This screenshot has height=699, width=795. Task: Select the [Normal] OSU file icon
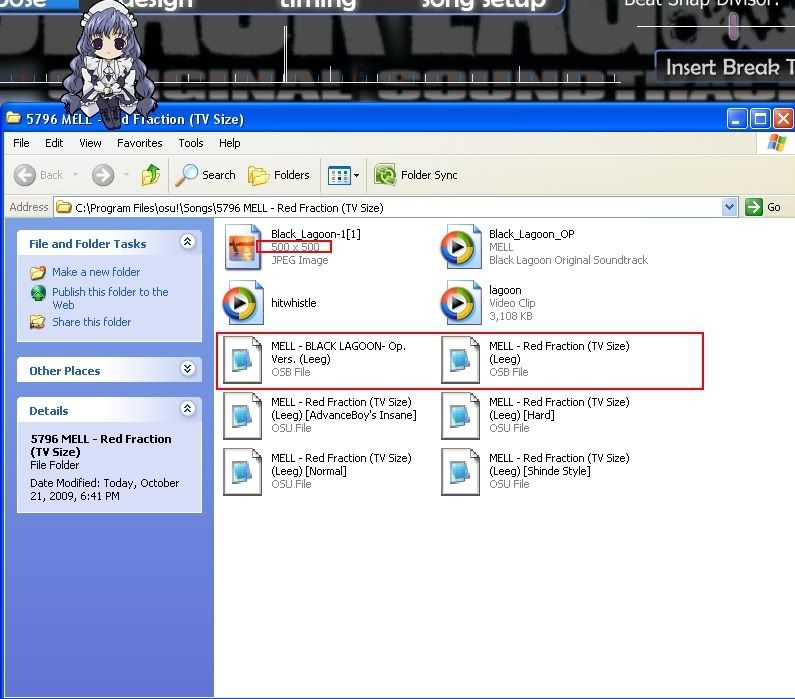point(243,471)
